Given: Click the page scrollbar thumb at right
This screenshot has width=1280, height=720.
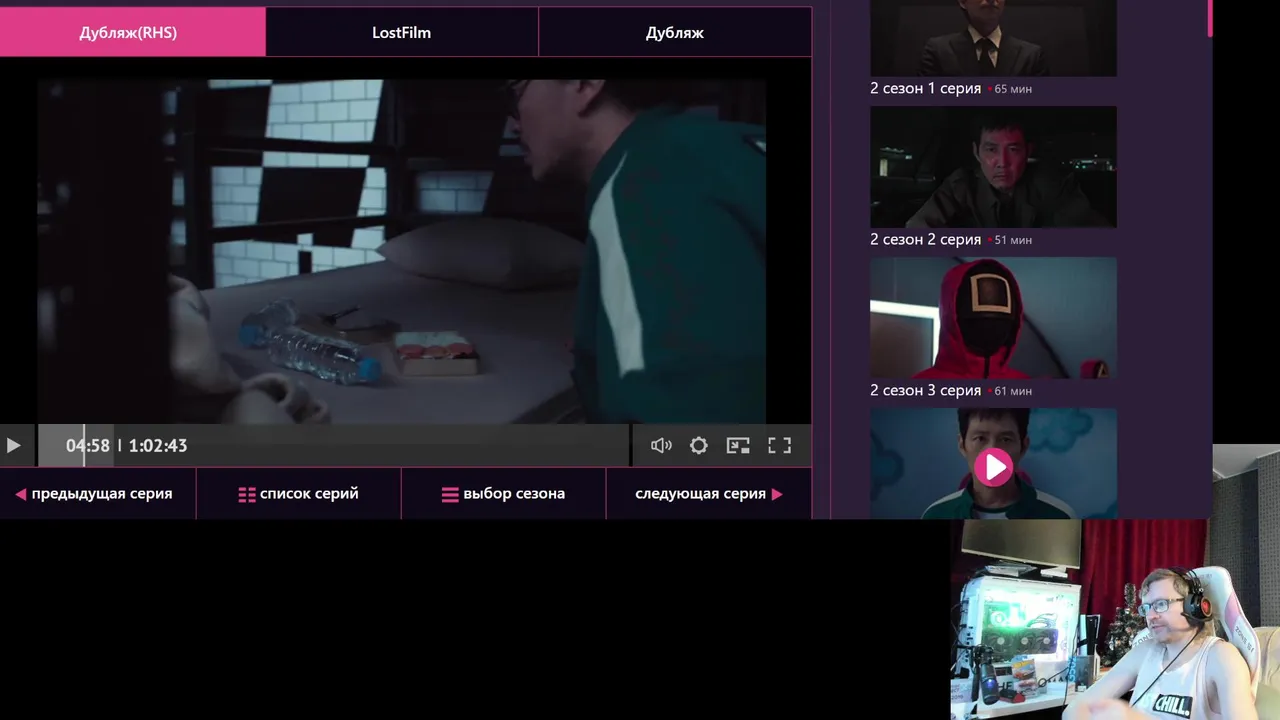Looking at the screenshot, I should tap(1210, 18).
